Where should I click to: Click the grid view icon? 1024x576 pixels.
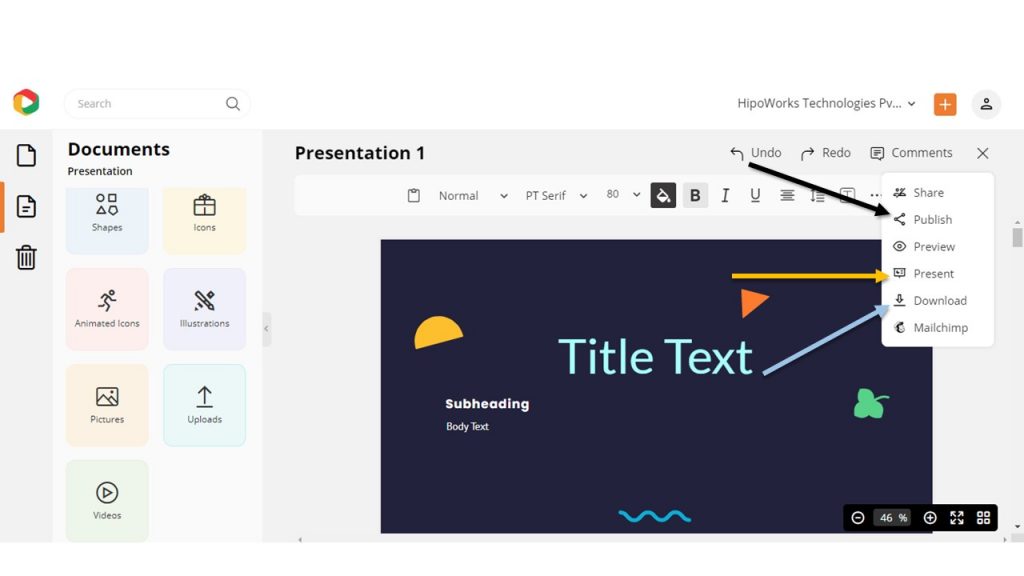pos(984,518)
